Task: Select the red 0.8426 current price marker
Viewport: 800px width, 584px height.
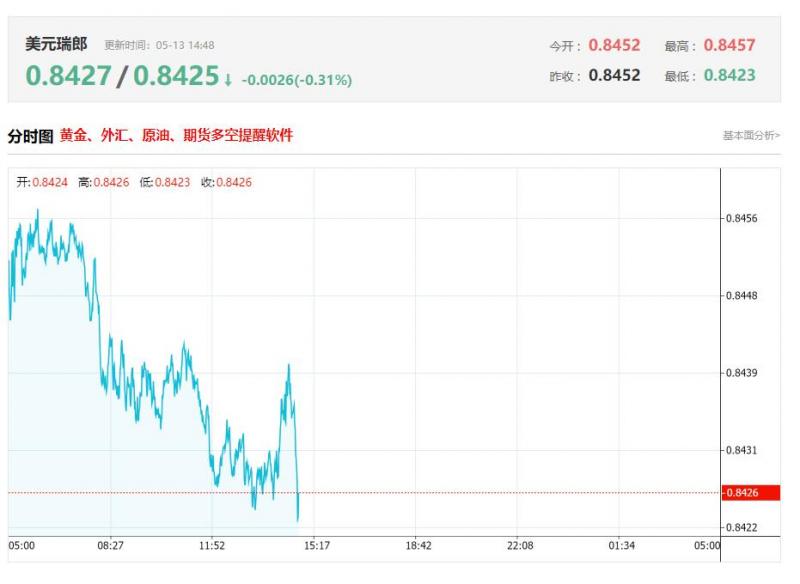Action: tap(751, 493)
